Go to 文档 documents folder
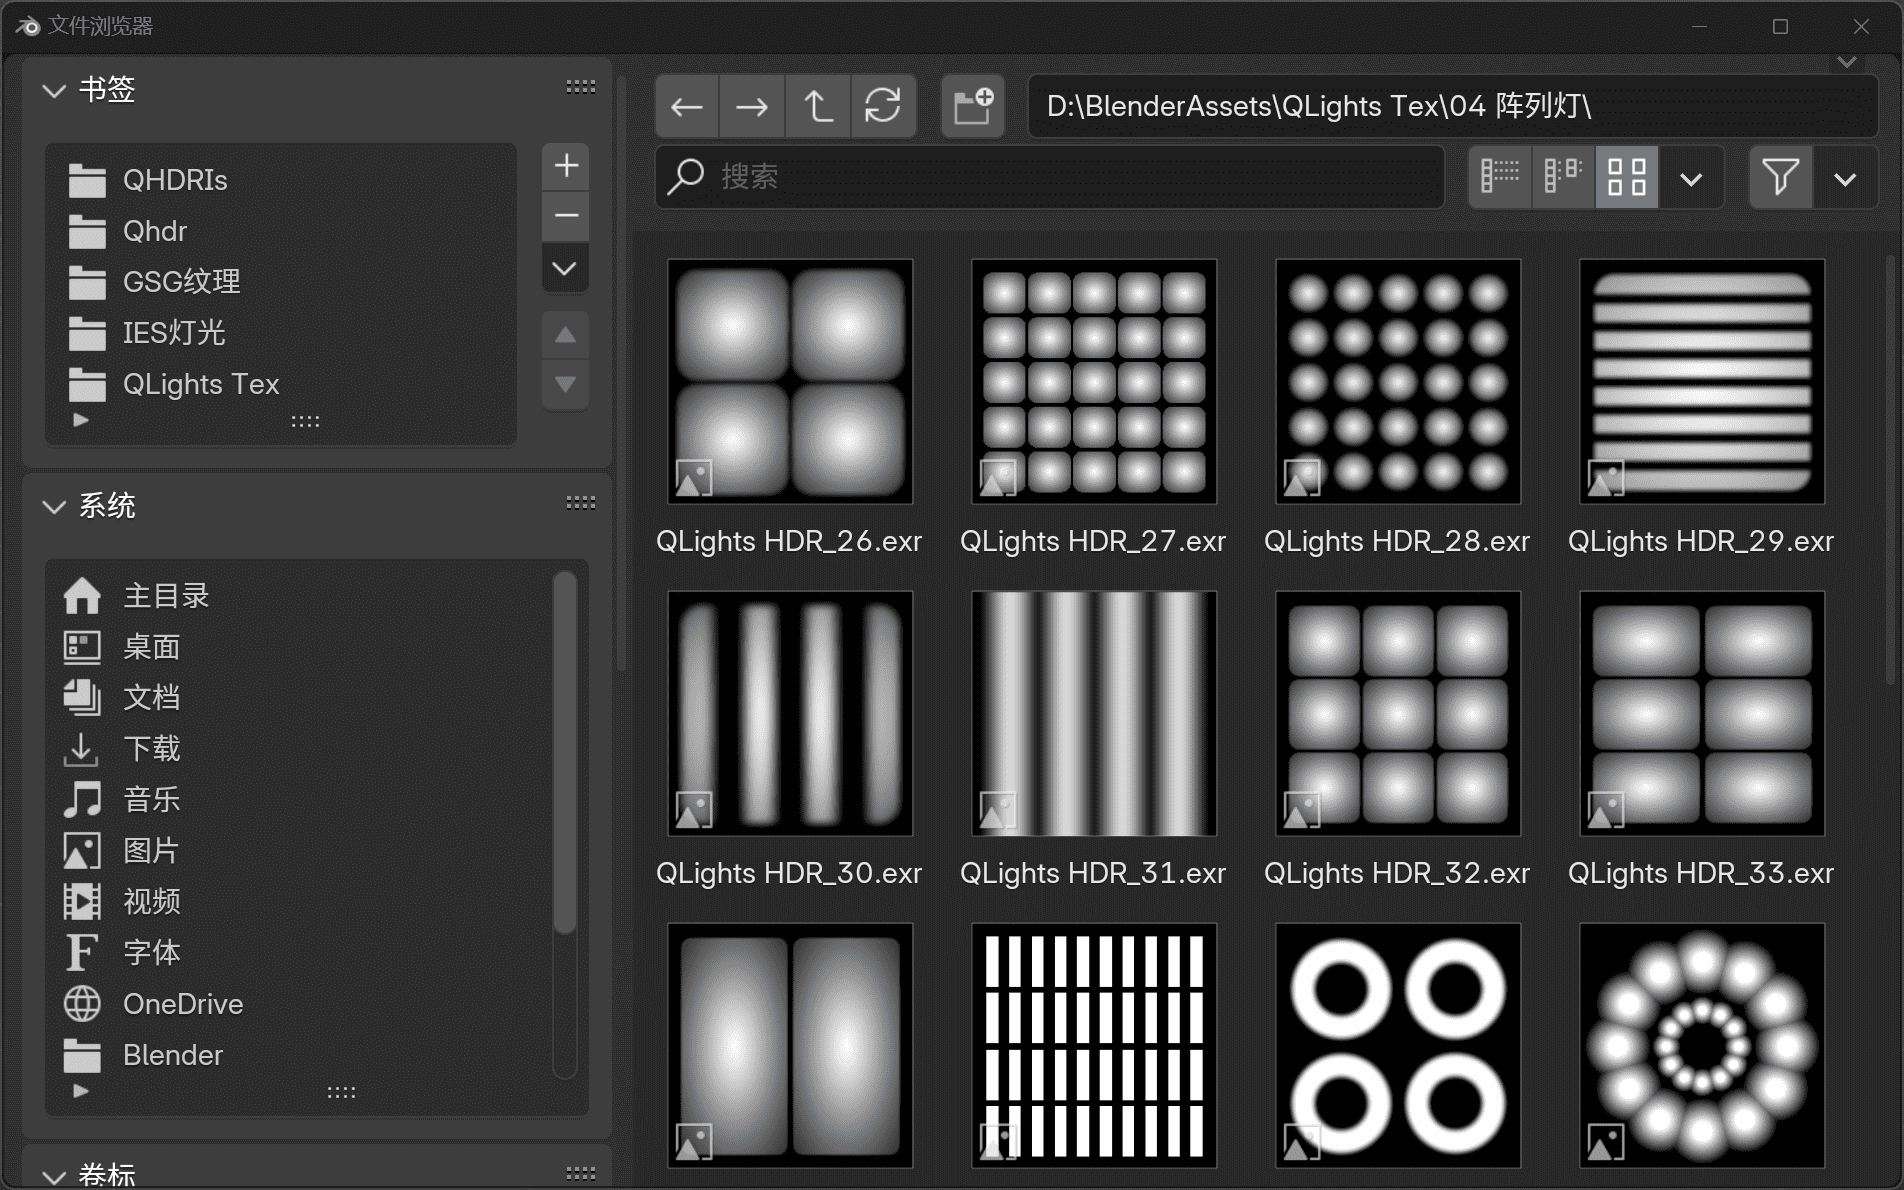Screen dimensions: 1904x1190 [300, 698]
